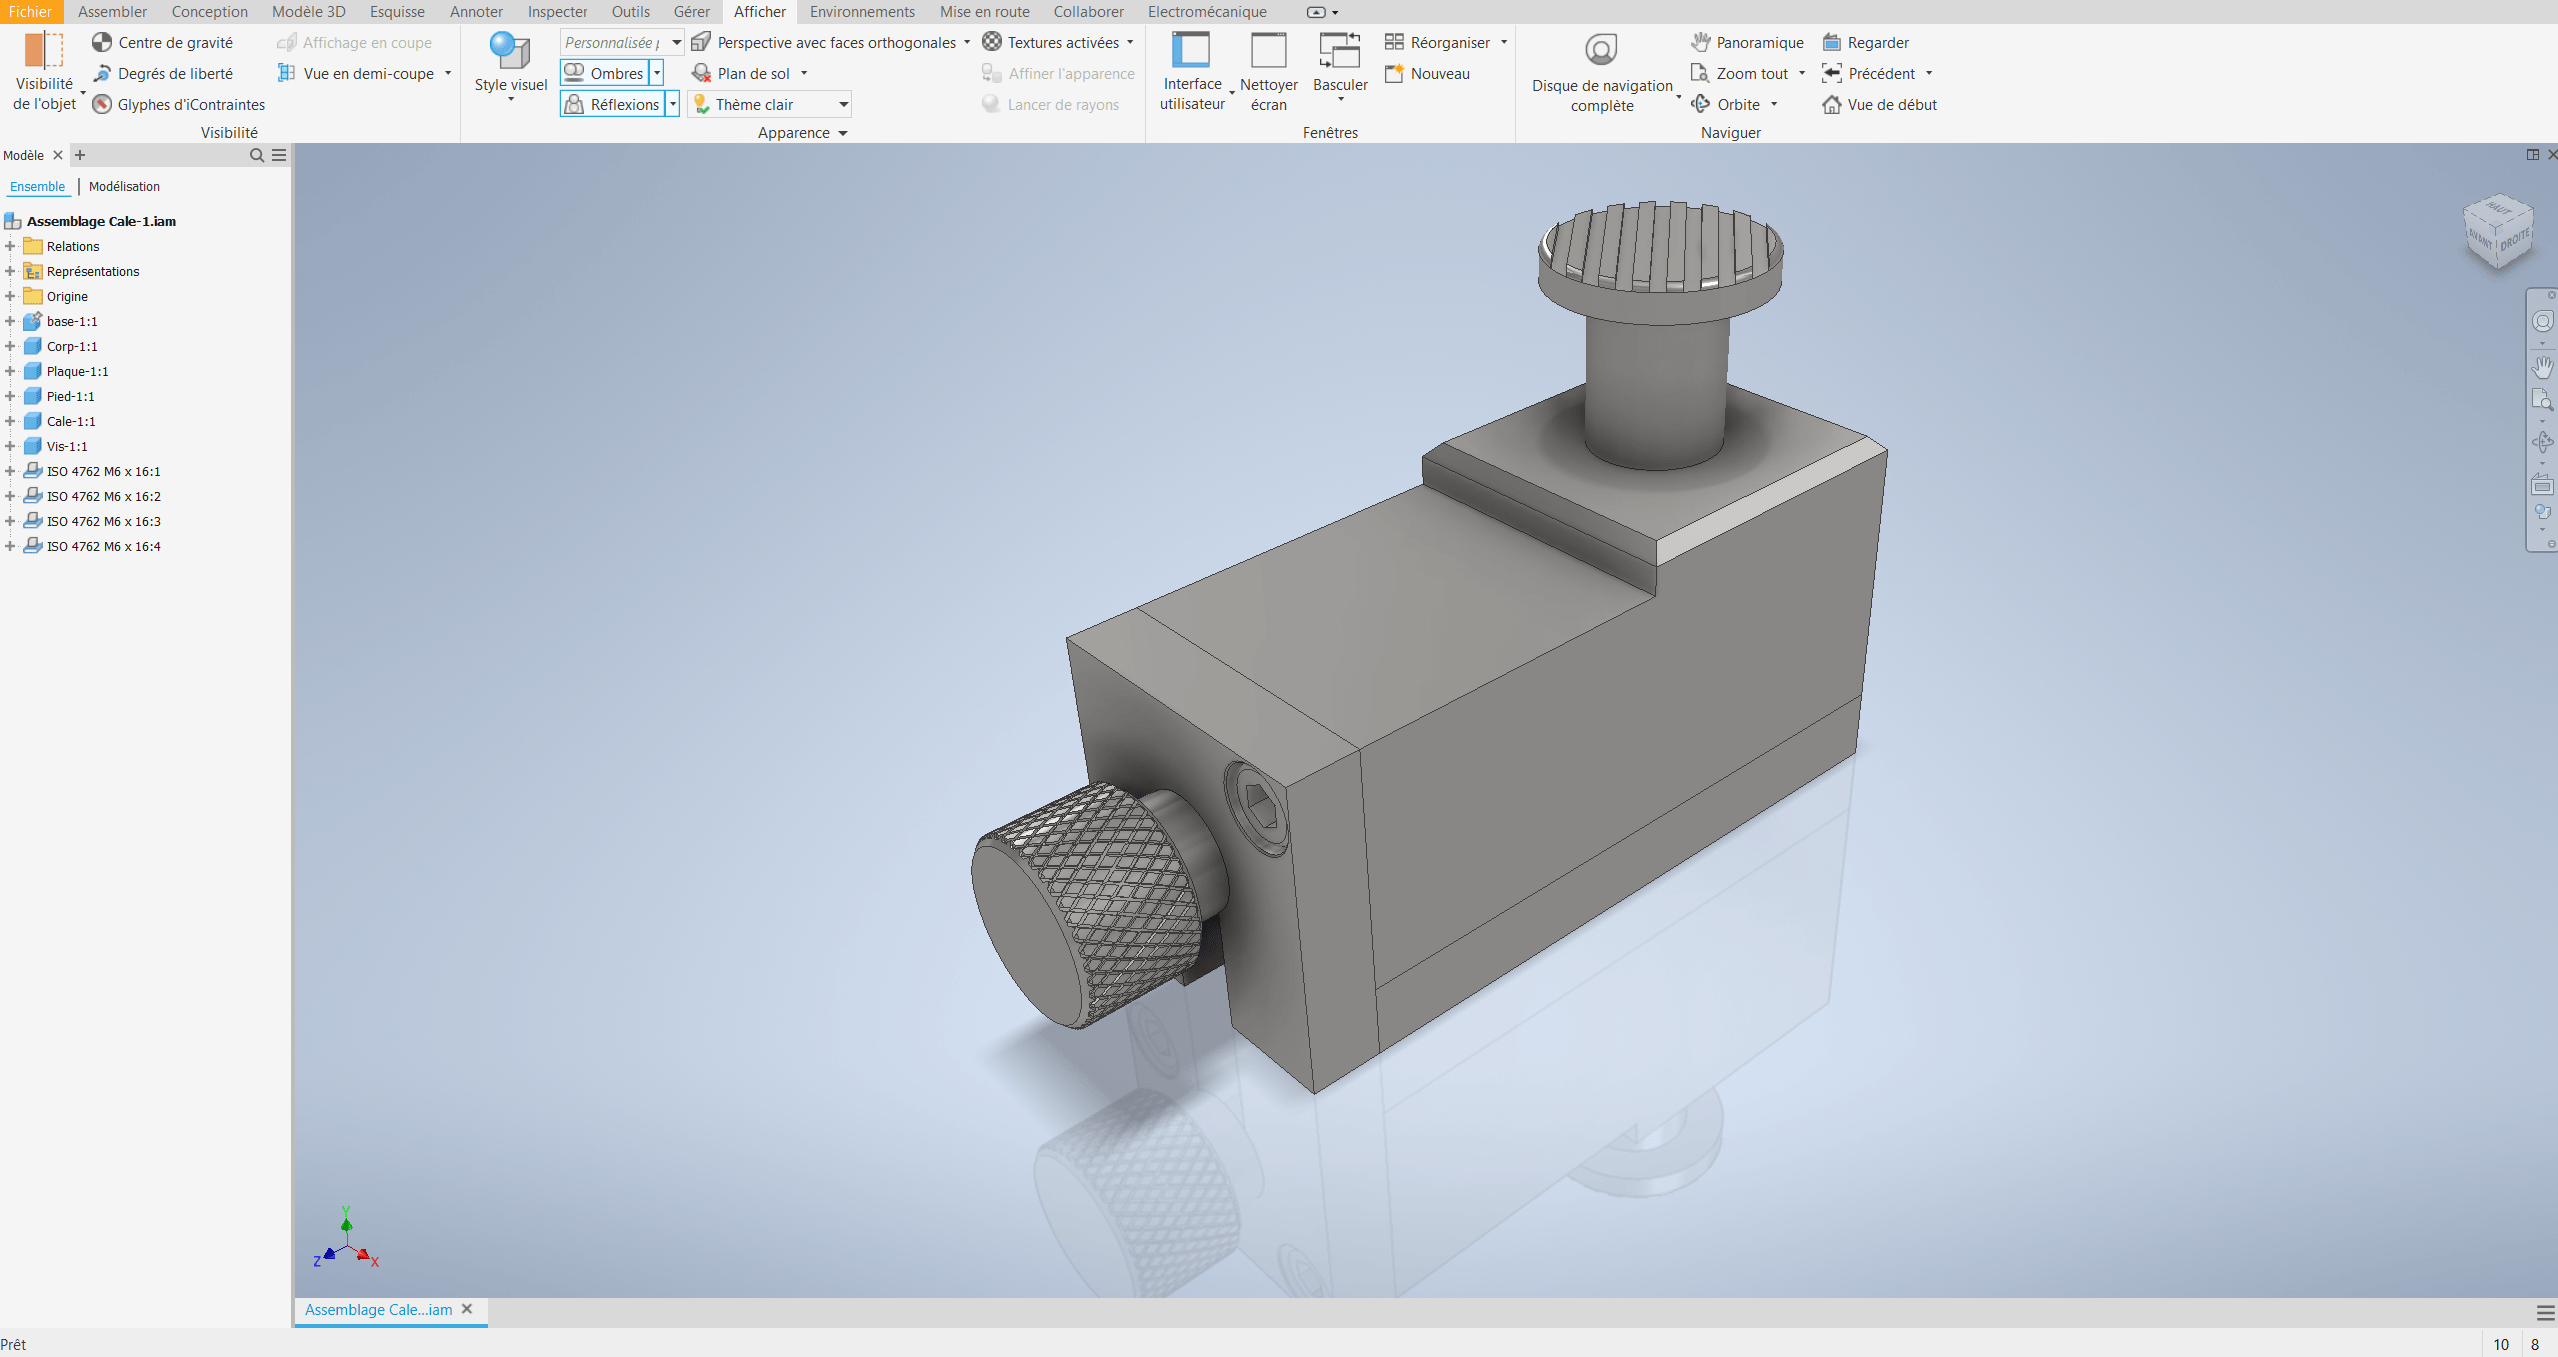This screenshot has height=1357, width=2558.
Task: Show Glyphes d'iContraintes
Action: [x=179, y=104]
